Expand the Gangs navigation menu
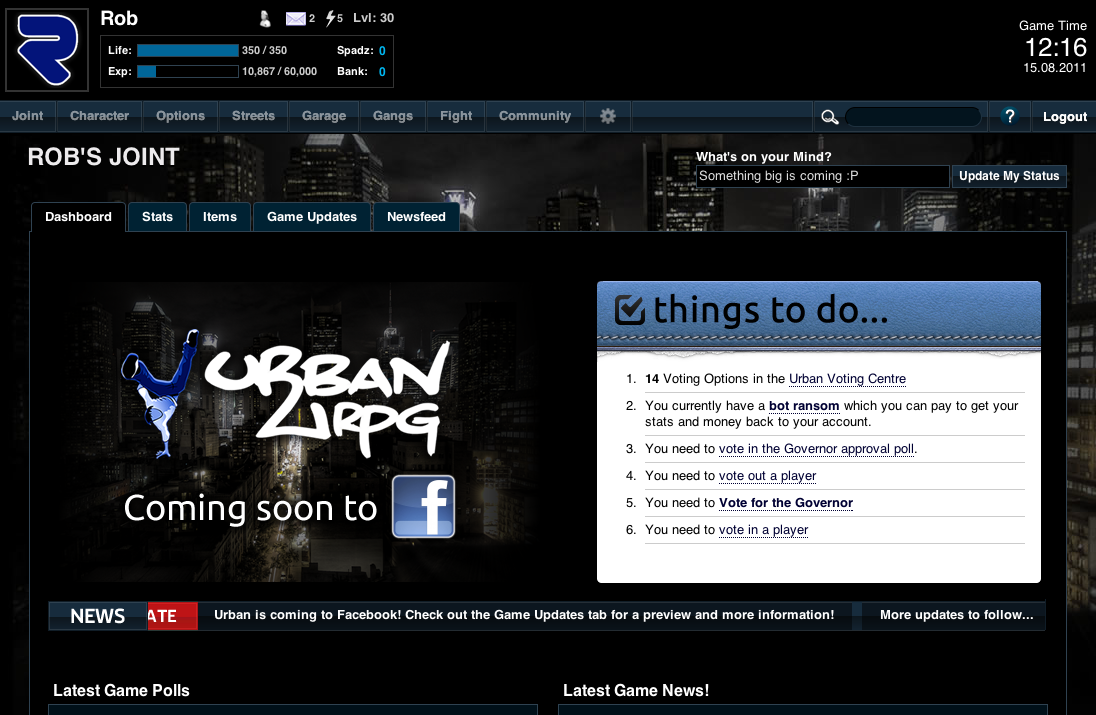 coord(393,116)
